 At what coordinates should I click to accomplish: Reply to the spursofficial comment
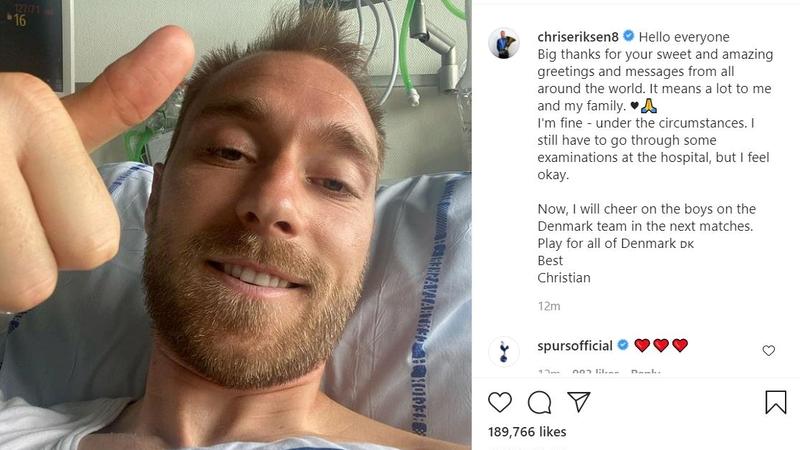[645, 372]
